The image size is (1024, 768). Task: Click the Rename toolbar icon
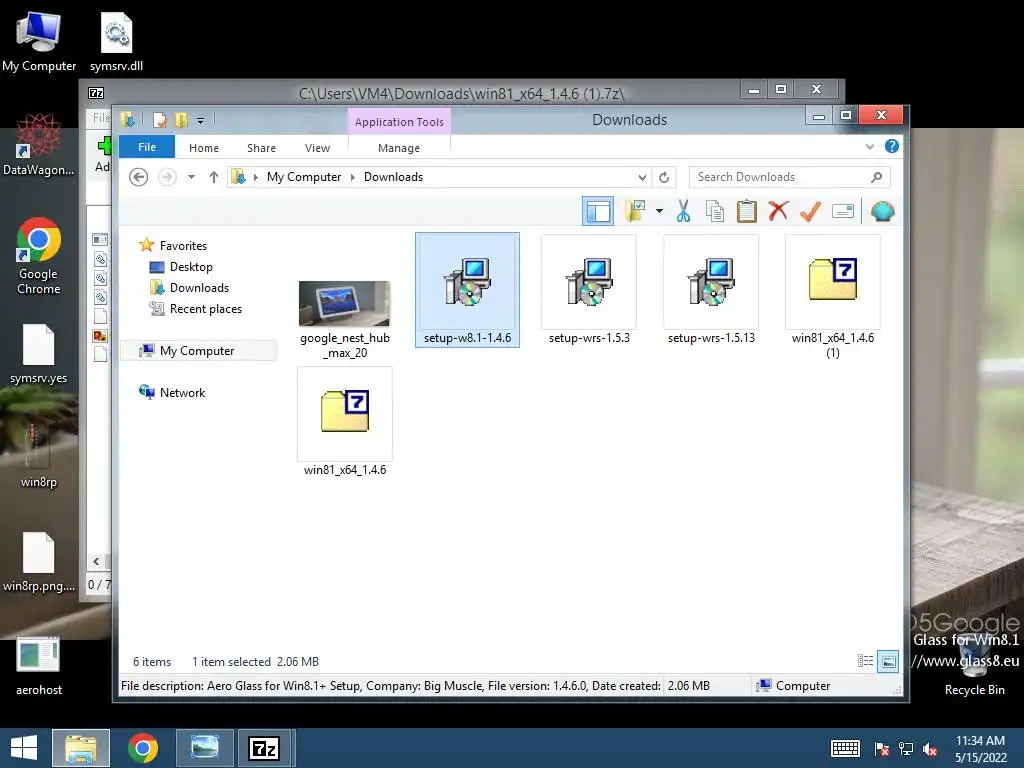pos(842,211)
